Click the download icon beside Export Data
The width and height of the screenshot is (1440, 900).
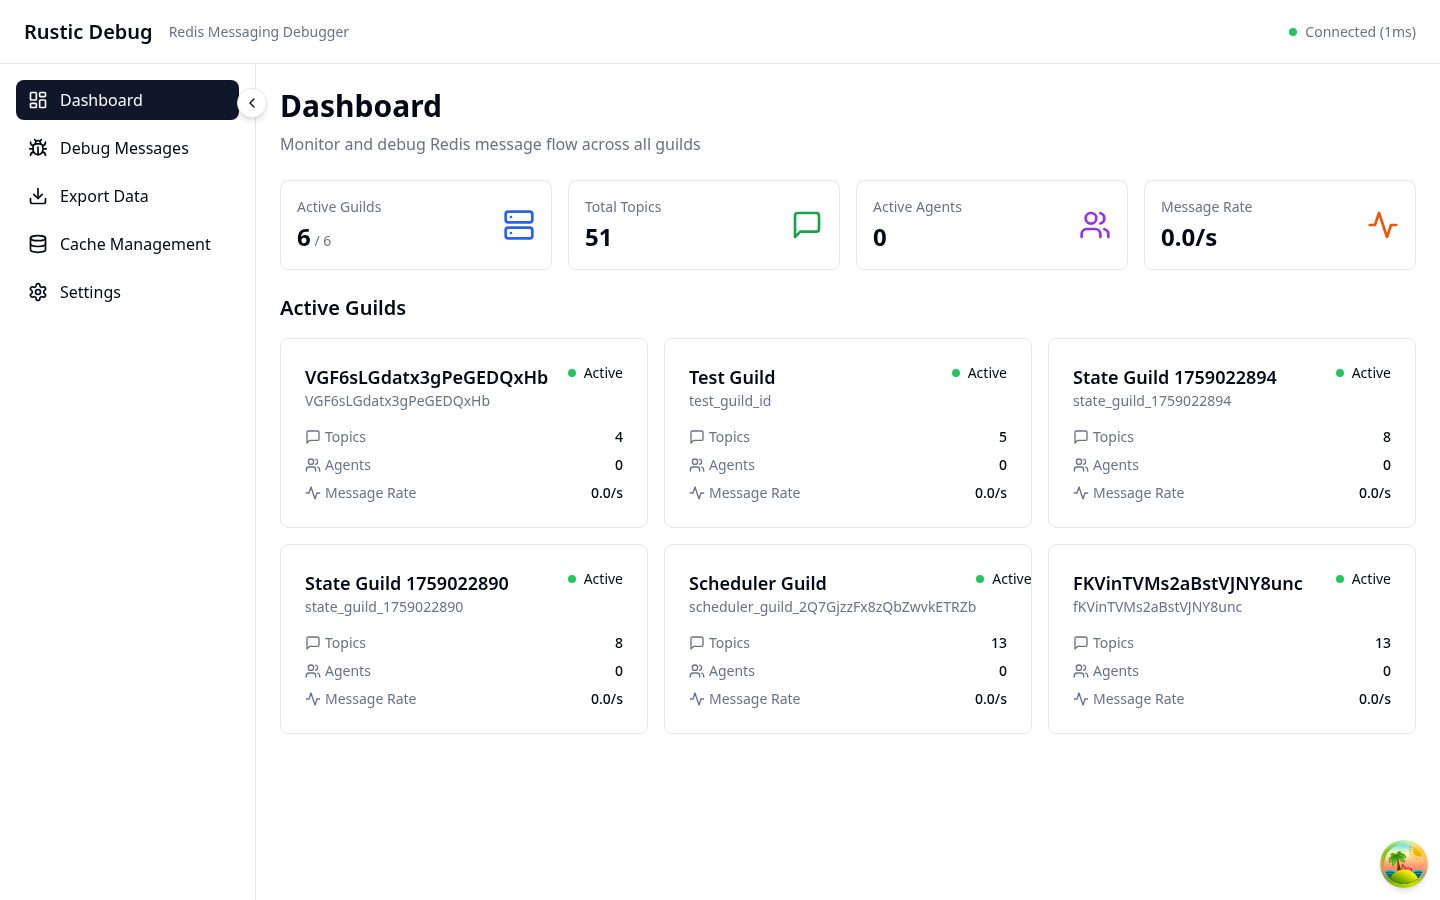click(38, 196)
